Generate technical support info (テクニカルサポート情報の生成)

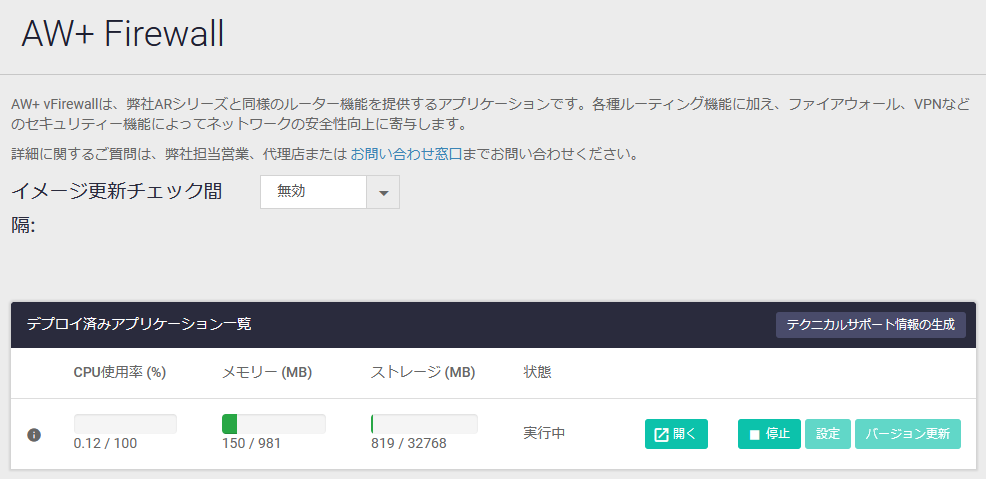870,325
